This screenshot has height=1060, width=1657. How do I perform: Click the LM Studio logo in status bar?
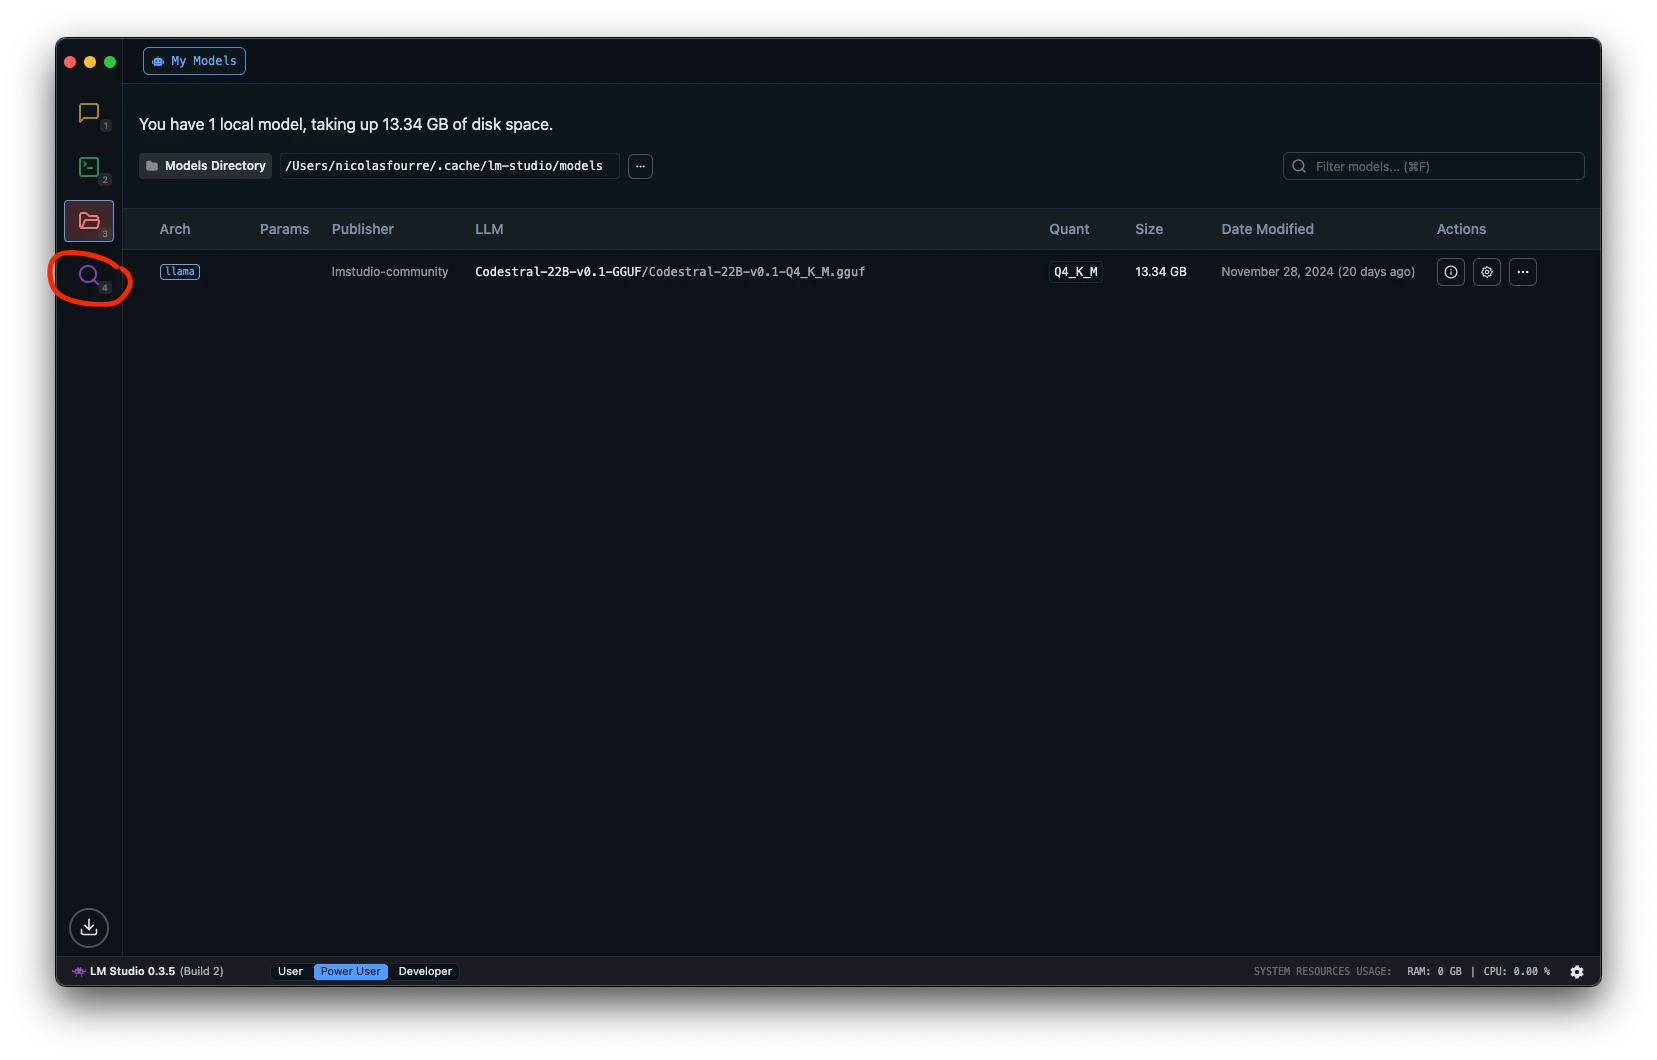[x=79, y=972]
